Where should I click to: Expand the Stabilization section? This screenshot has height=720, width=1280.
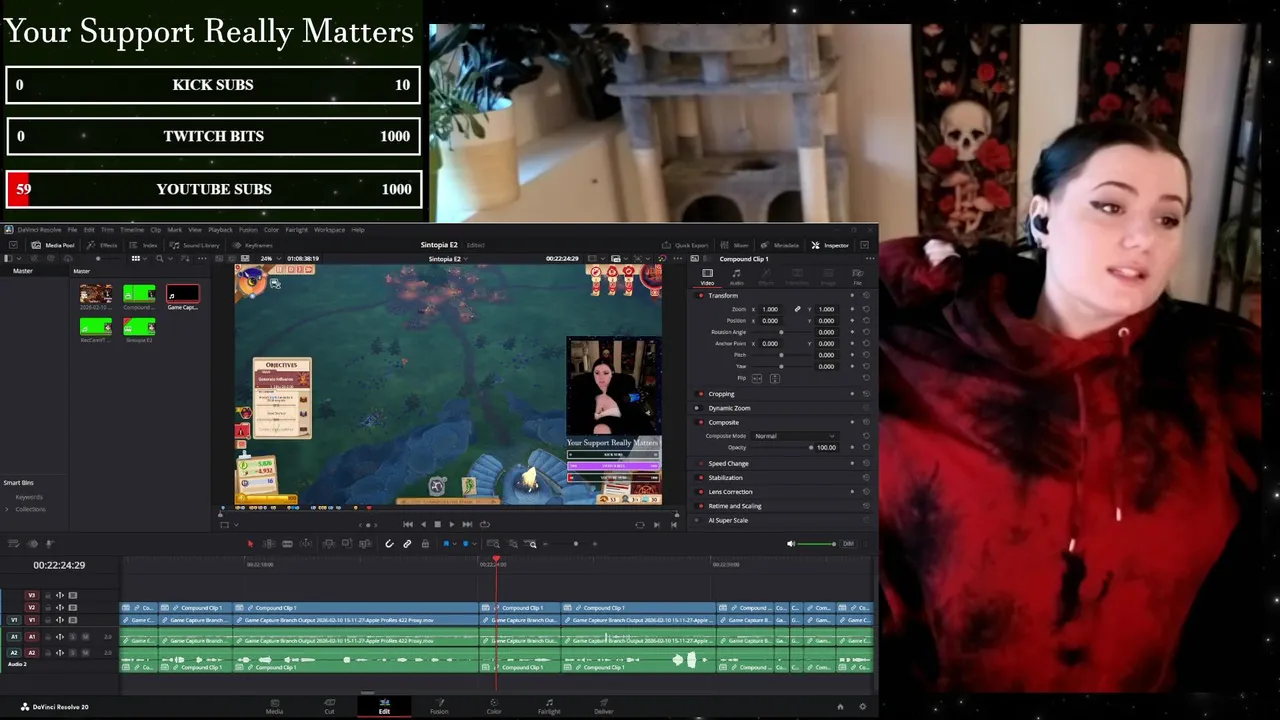(x=725, y=478)
